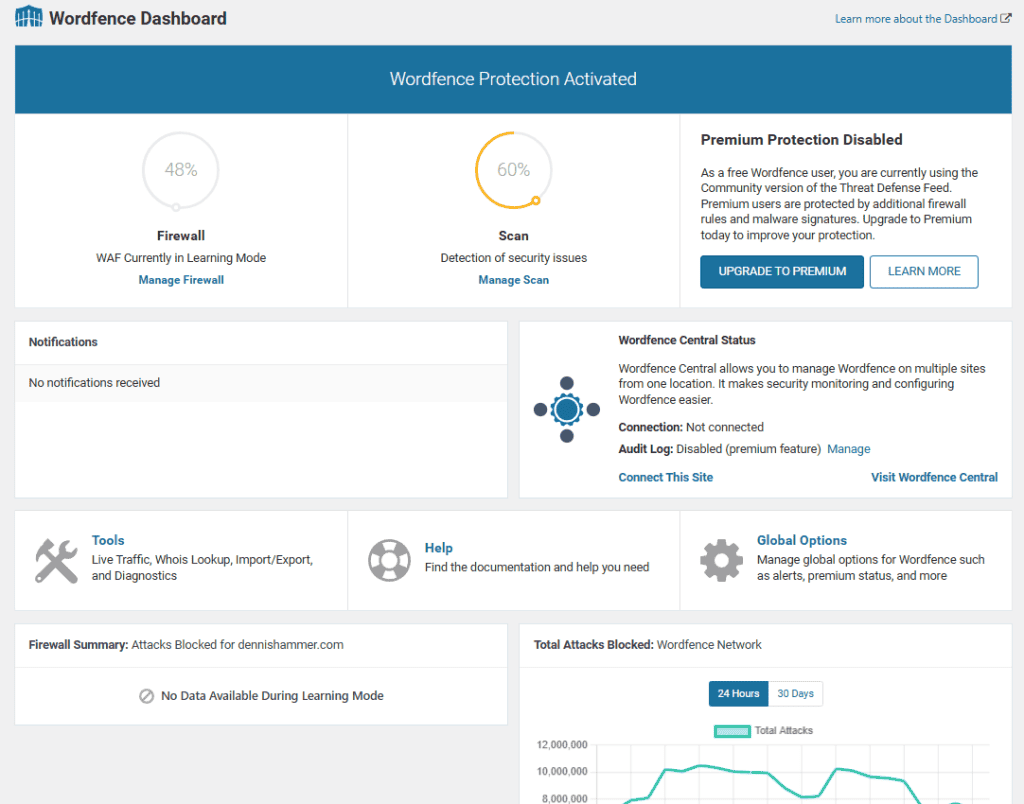The width and height of the screenshot is (1024, 804).
Task: Click 'Premium Protection Disabled' heading
Action: 801,140
